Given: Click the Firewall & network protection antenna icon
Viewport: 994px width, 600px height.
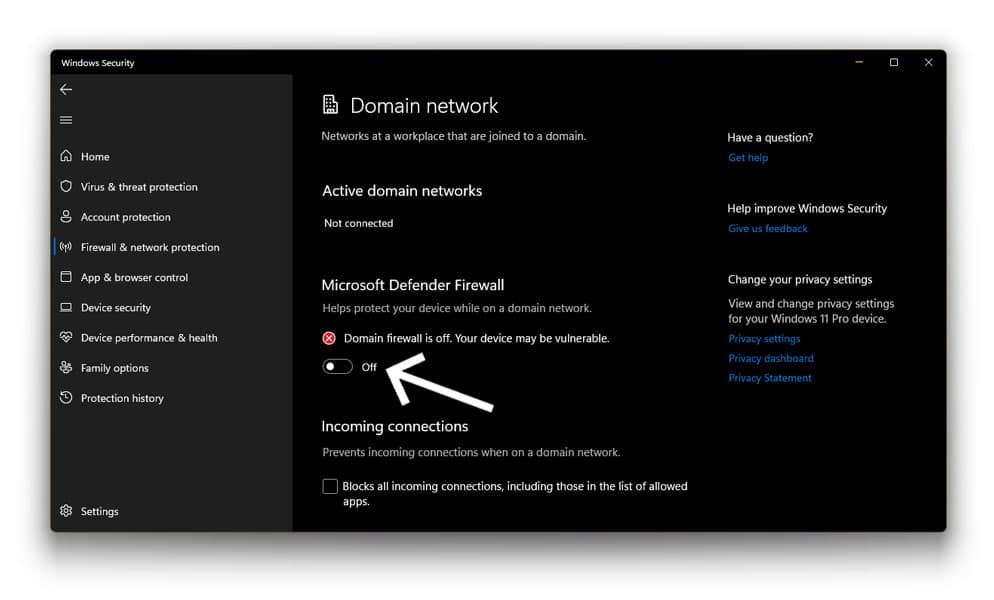Looking at the screenshot, I should tap(66, 247).
